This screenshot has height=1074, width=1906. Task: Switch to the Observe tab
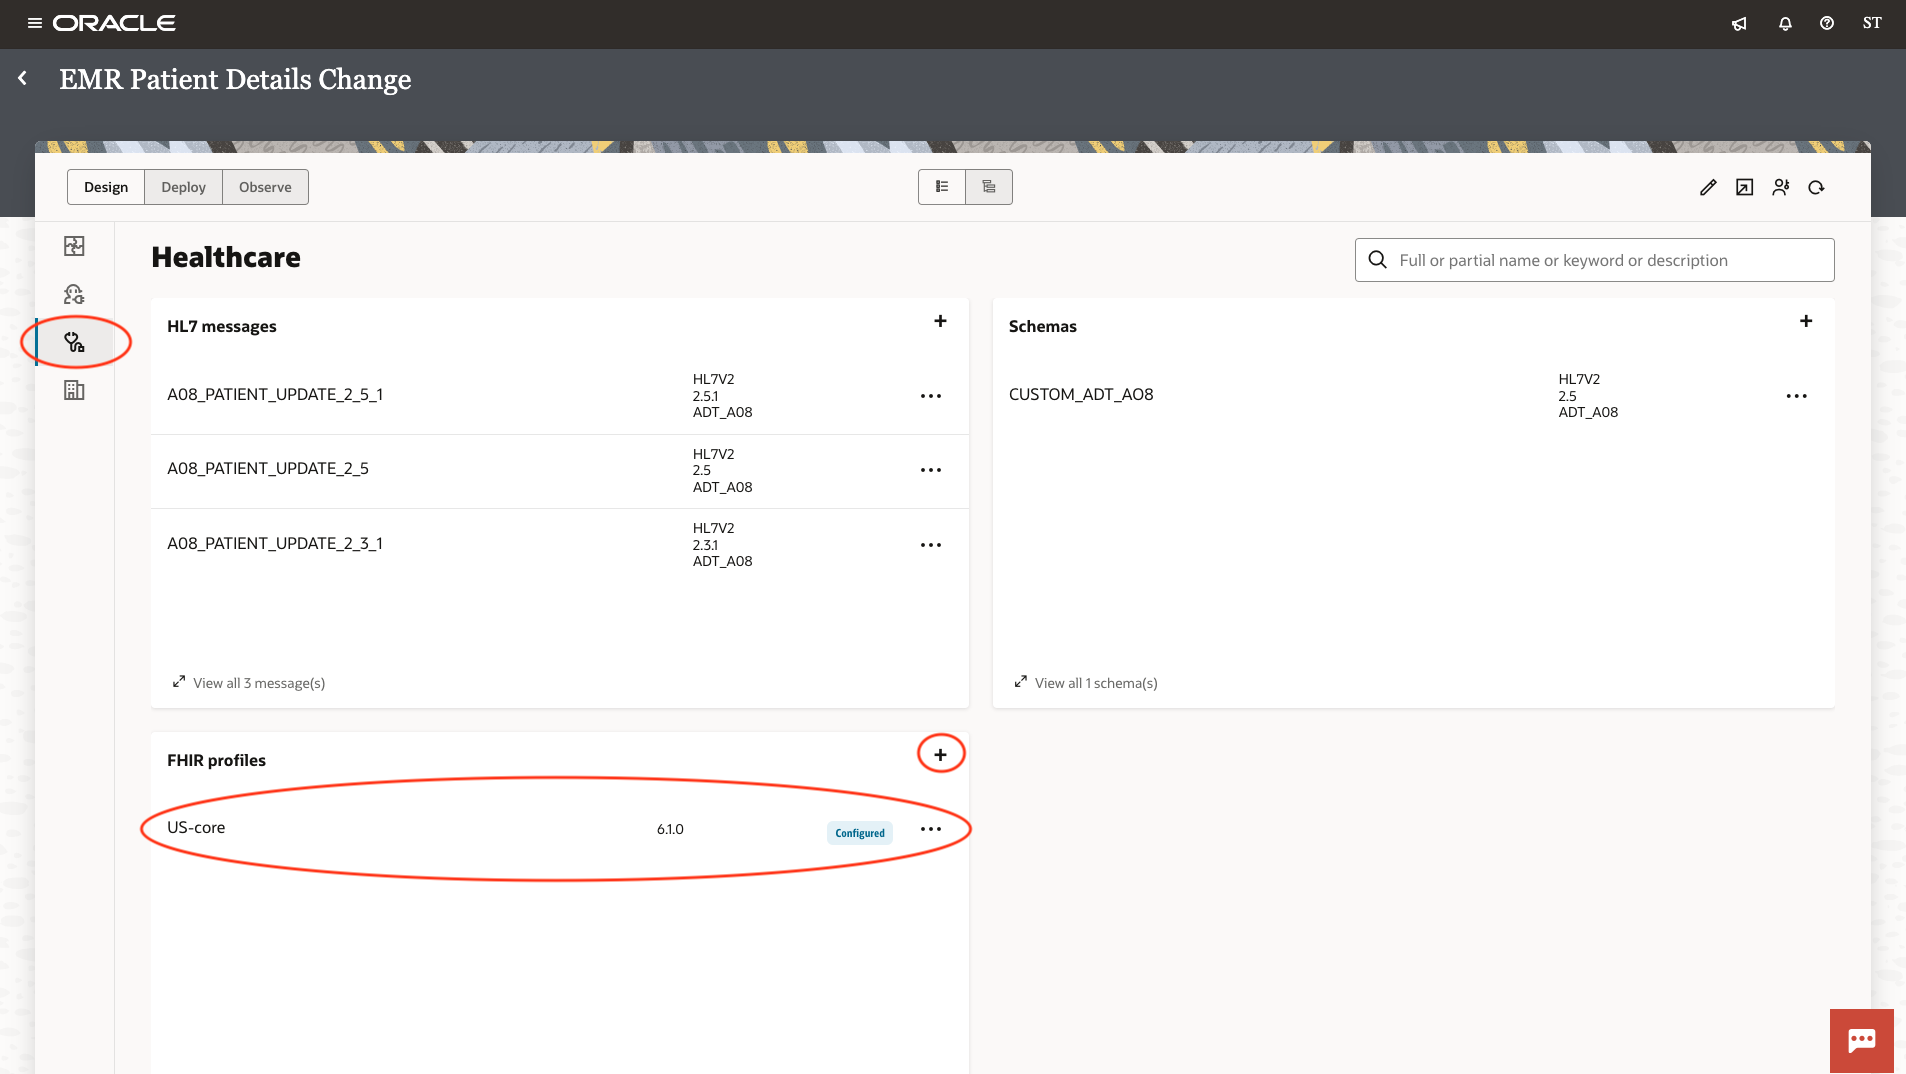[264, 186]
